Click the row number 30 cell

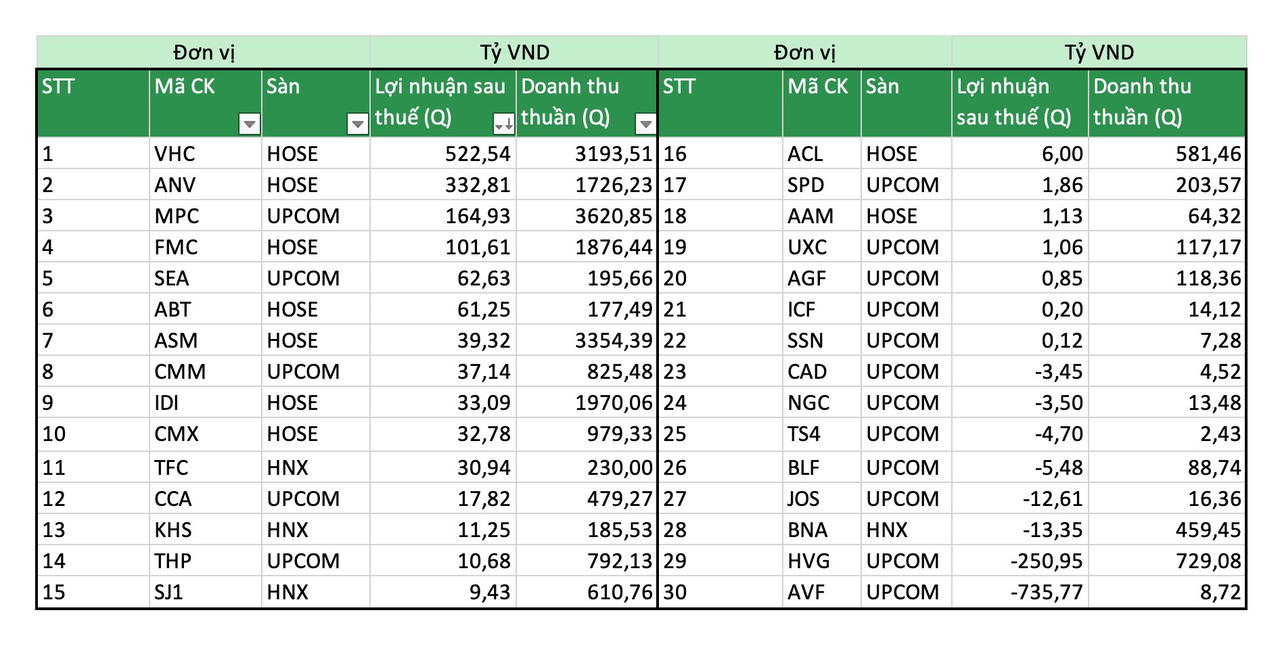[x=720, y=592]
